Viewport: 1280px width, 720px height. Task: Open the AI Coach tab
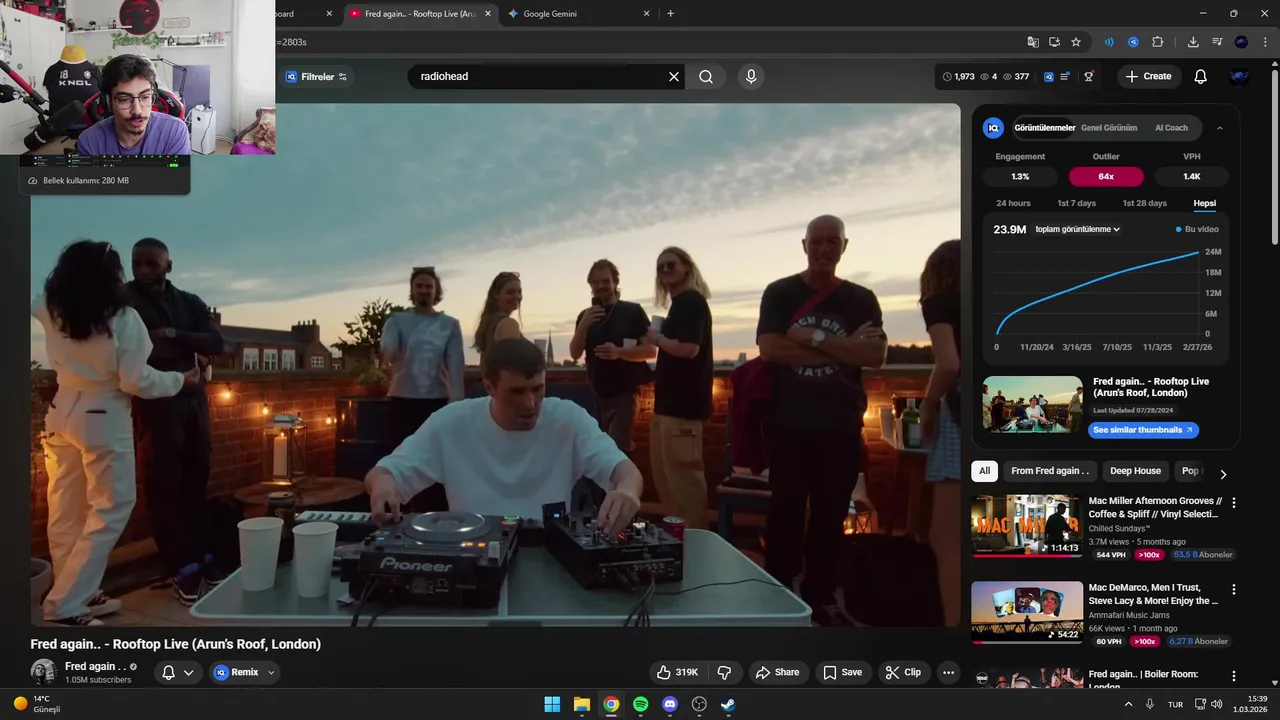tap(1171, 128)
